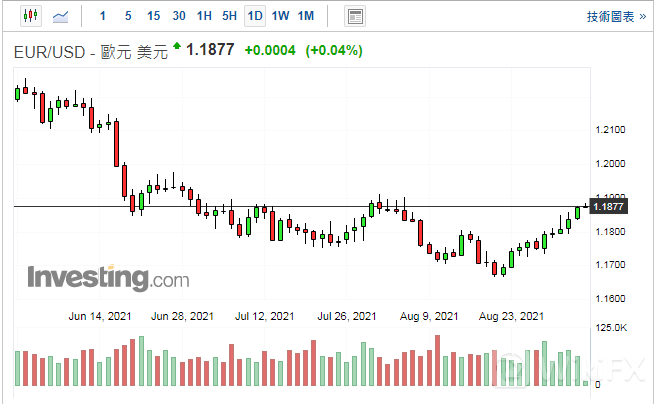Click the Aug 9, 2021 date marker
Image resolution: width=656 pixels, height=404 pixels.
[x=428, y=316]
